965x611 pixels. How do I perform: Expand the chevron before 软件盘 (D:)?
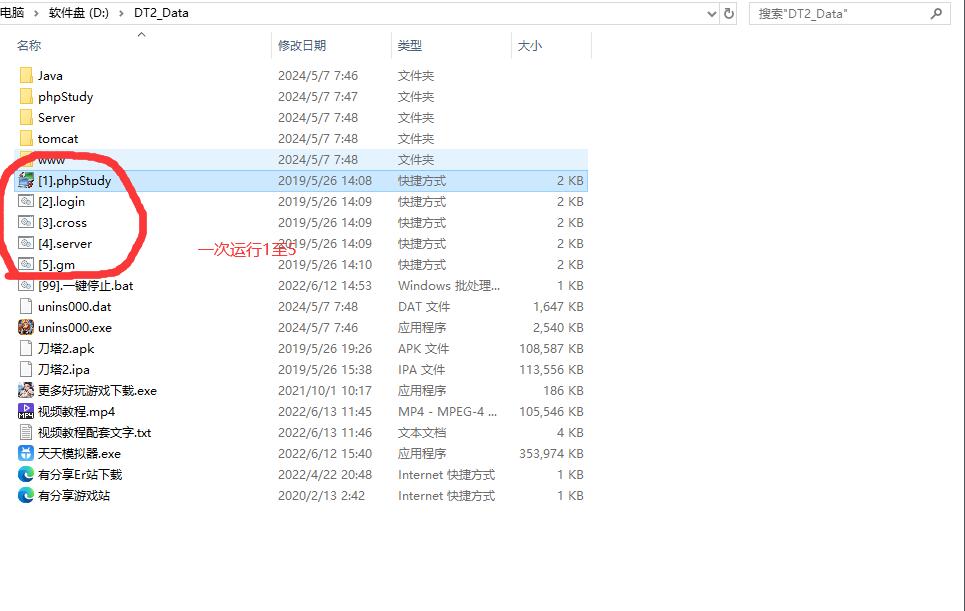(x=37, y=14)
